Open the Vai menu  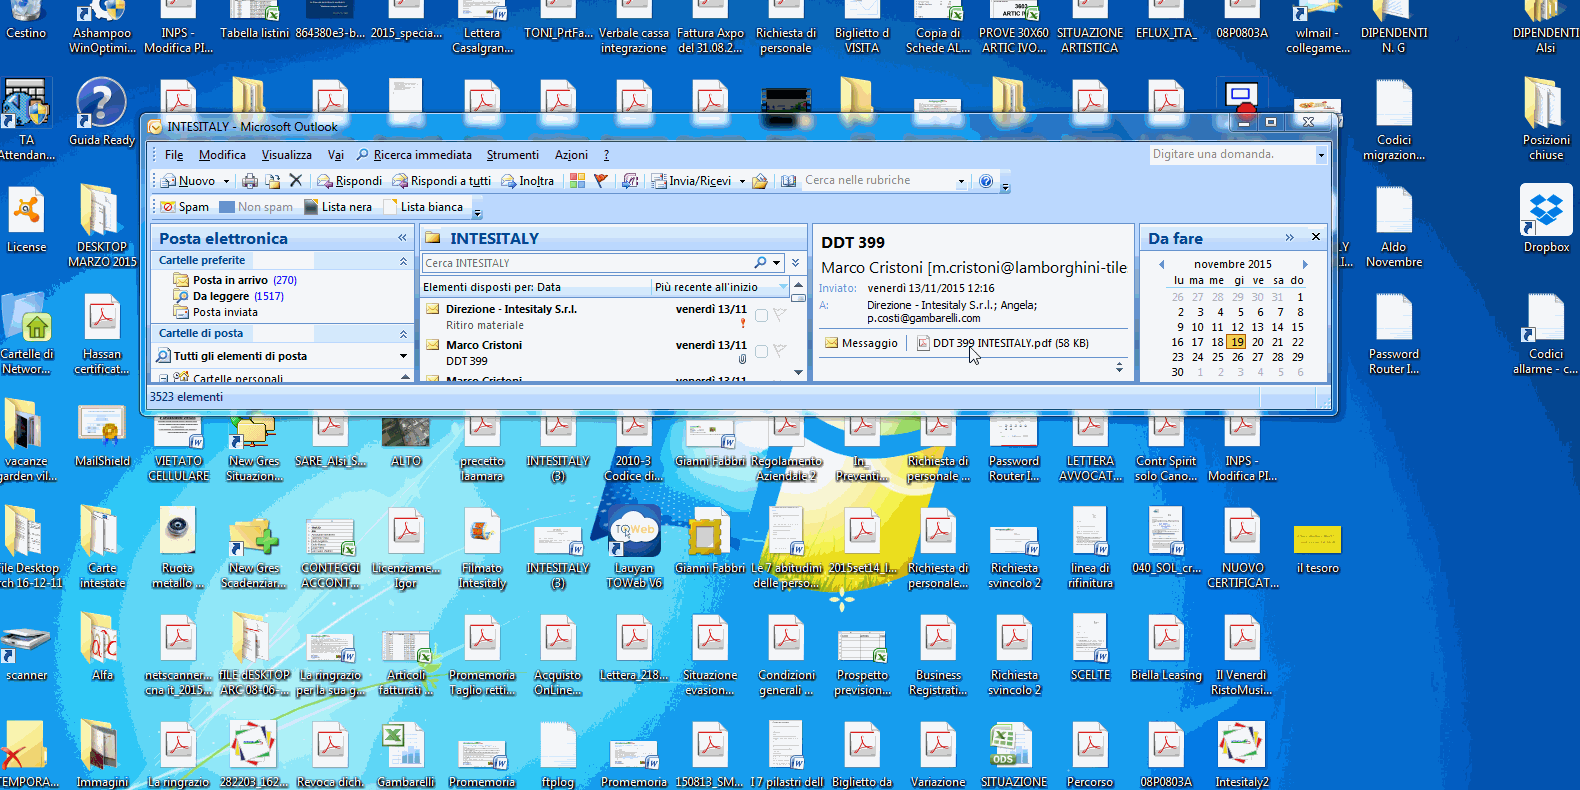(x=335, y=155)
